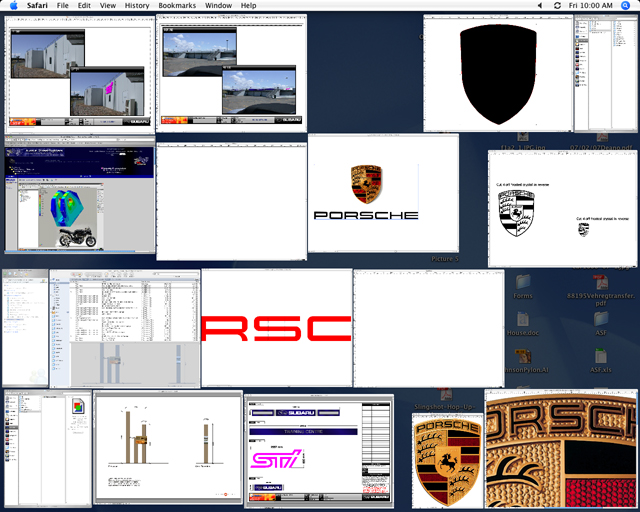The width and height of the screenshot is (640, 512).
Task: Open the History menu
Action: coord(137,5)
